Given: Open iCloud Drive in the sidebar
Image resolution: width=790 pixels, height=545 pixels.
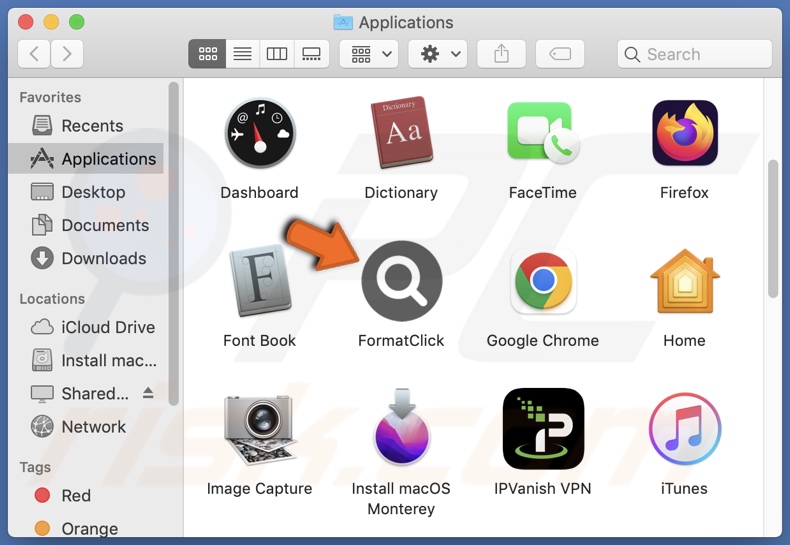Looking at the screenshot, I should [x=86, y=327].
